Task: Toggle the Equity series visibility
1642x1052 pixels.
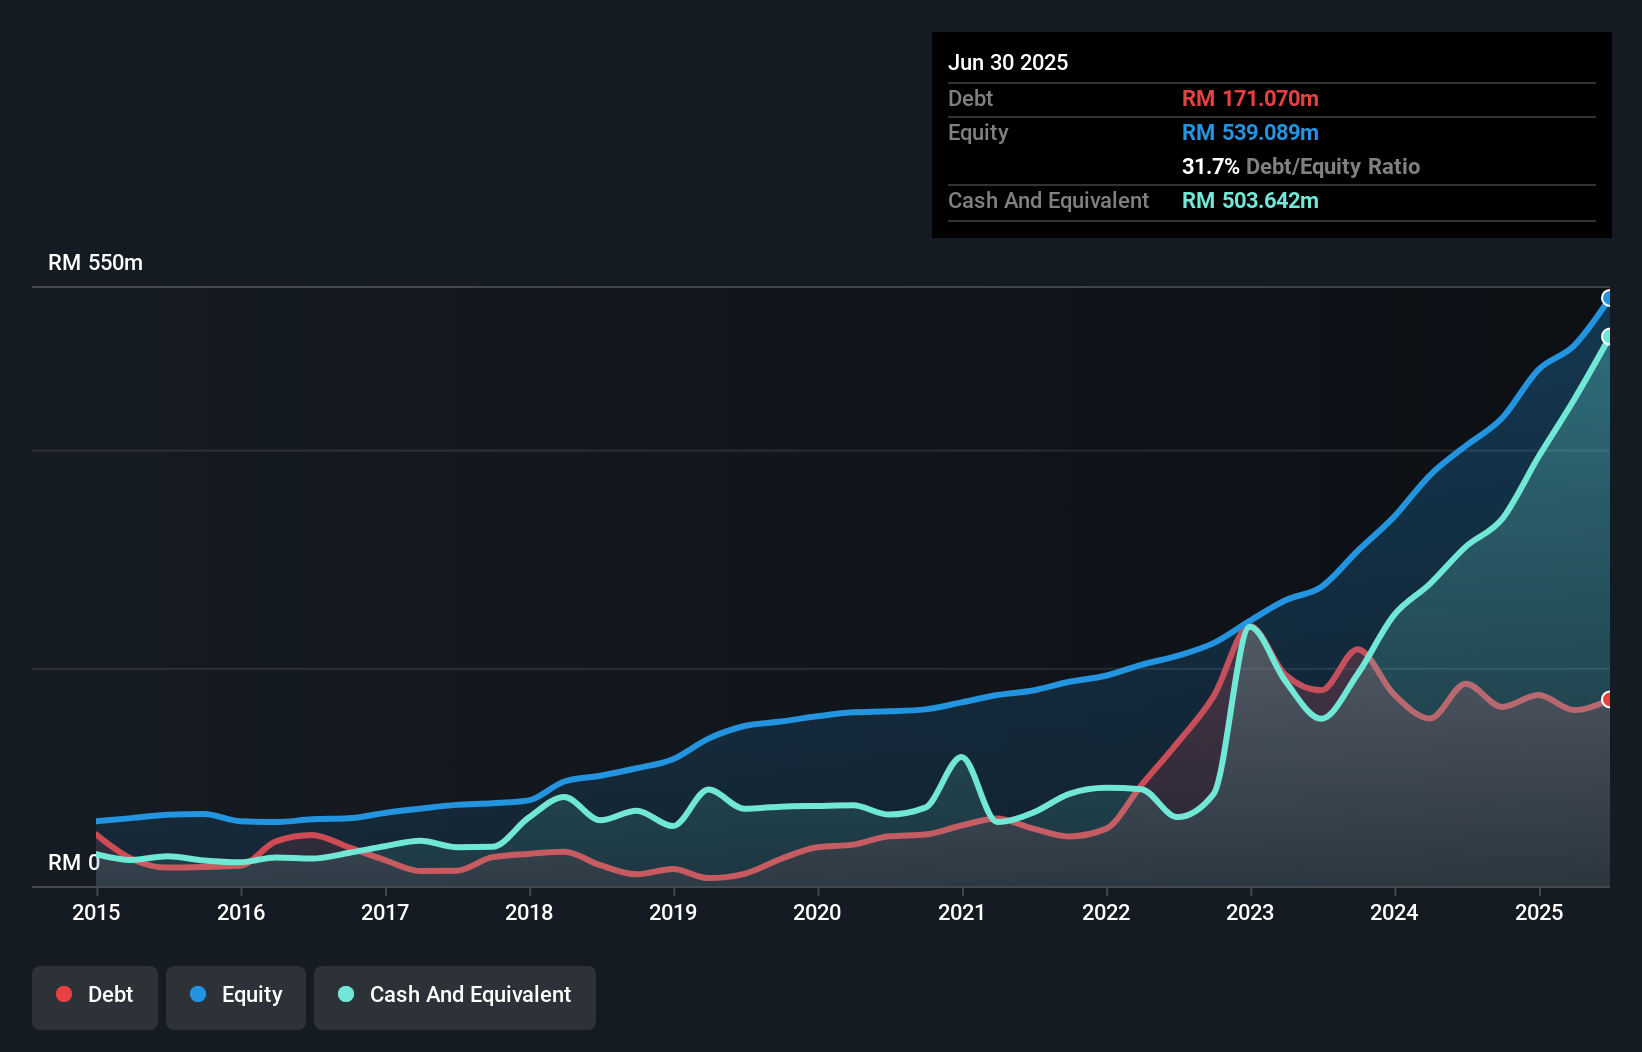Action: (x=235, y=995)
